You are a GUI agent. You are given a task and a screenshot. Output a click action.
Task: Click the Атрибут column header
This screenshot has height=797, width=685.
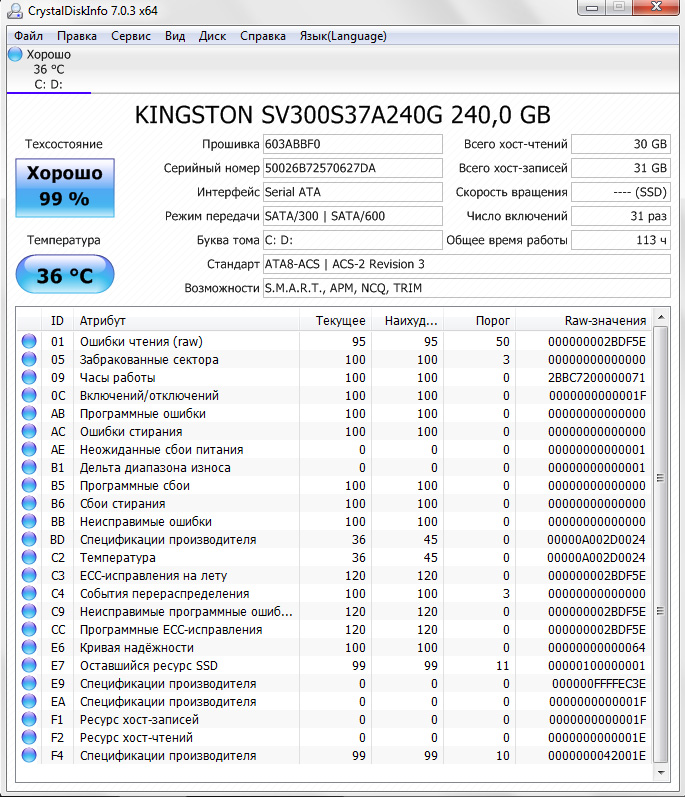coord(186,321)
